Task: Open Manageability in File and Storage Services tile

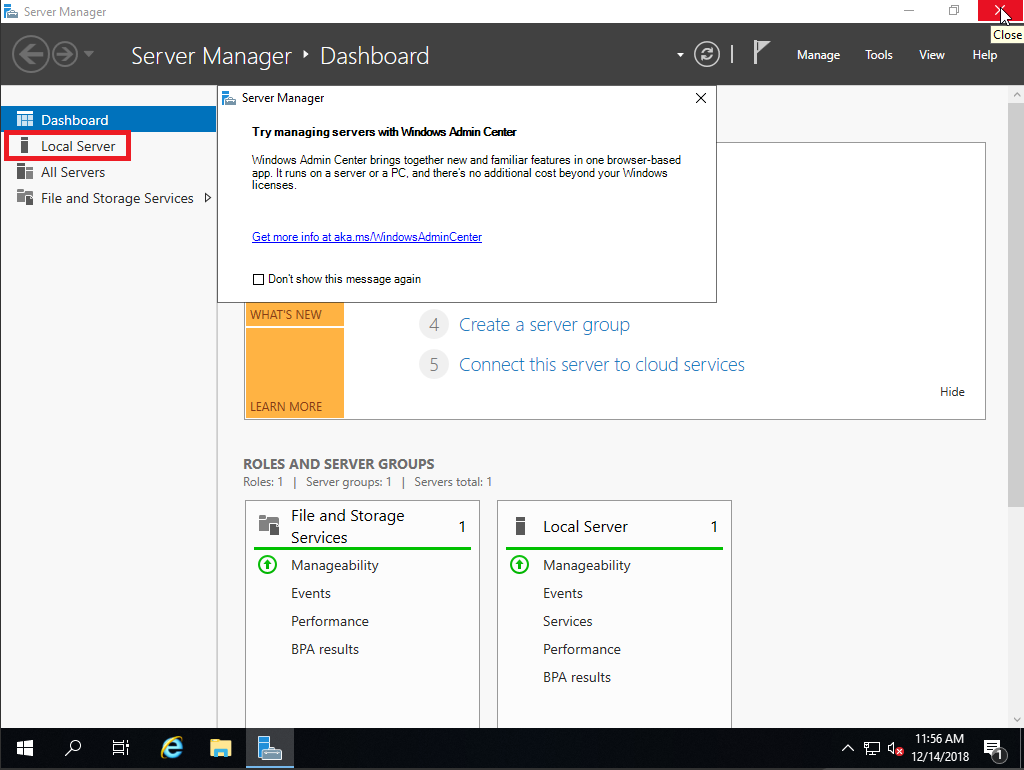Action: [x=334, y=566]
